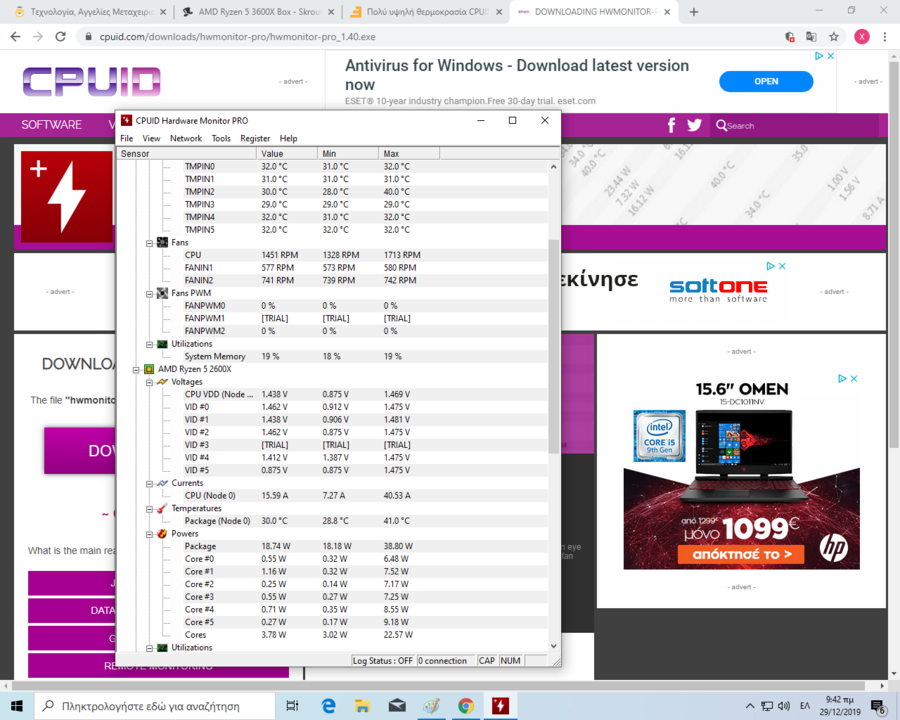Viewport: 900px width, 720px height.
Task: Open the Network menu
Action: [x=185, y=138]
